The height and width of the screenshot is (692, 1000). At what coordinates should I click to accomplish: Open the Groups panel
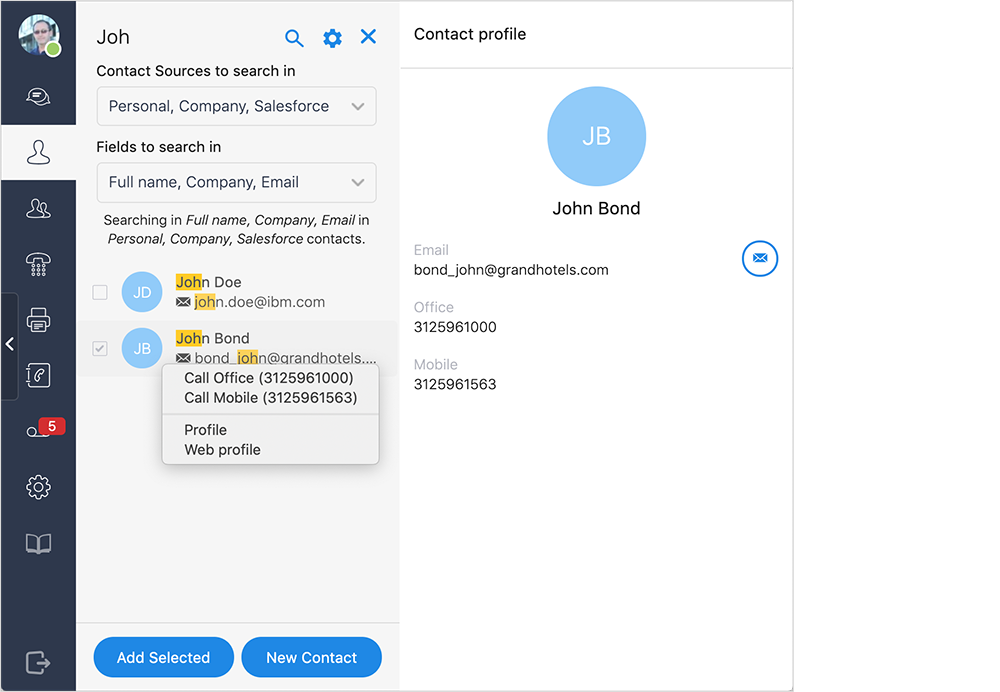click(x=38, y=208)
